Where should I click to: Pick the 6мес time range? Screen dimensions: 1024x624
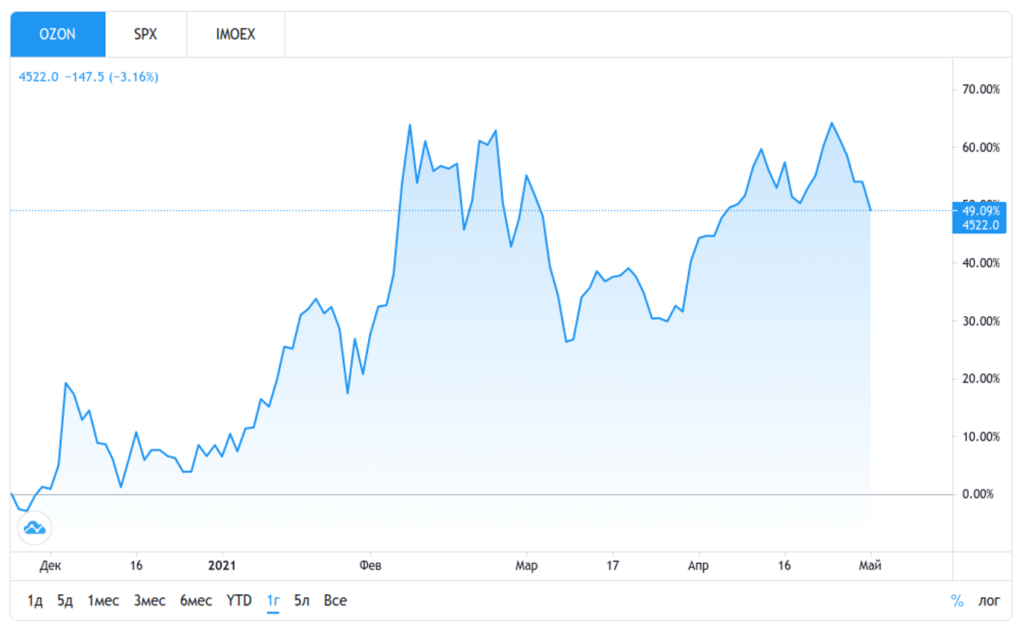(x=195, y=601)
